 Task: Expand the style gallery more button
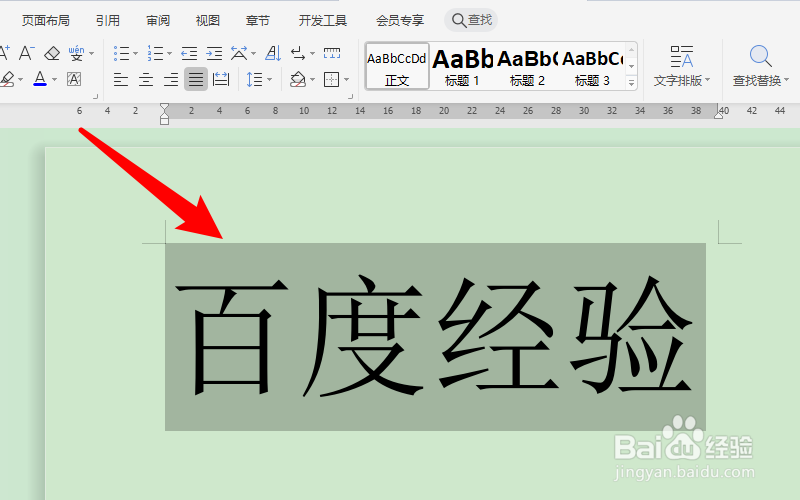[631, 82]
